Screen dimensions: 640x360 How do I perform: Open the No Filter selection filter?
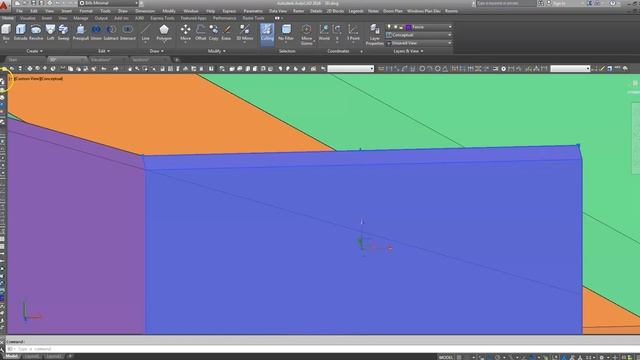[x=286, y=32]
